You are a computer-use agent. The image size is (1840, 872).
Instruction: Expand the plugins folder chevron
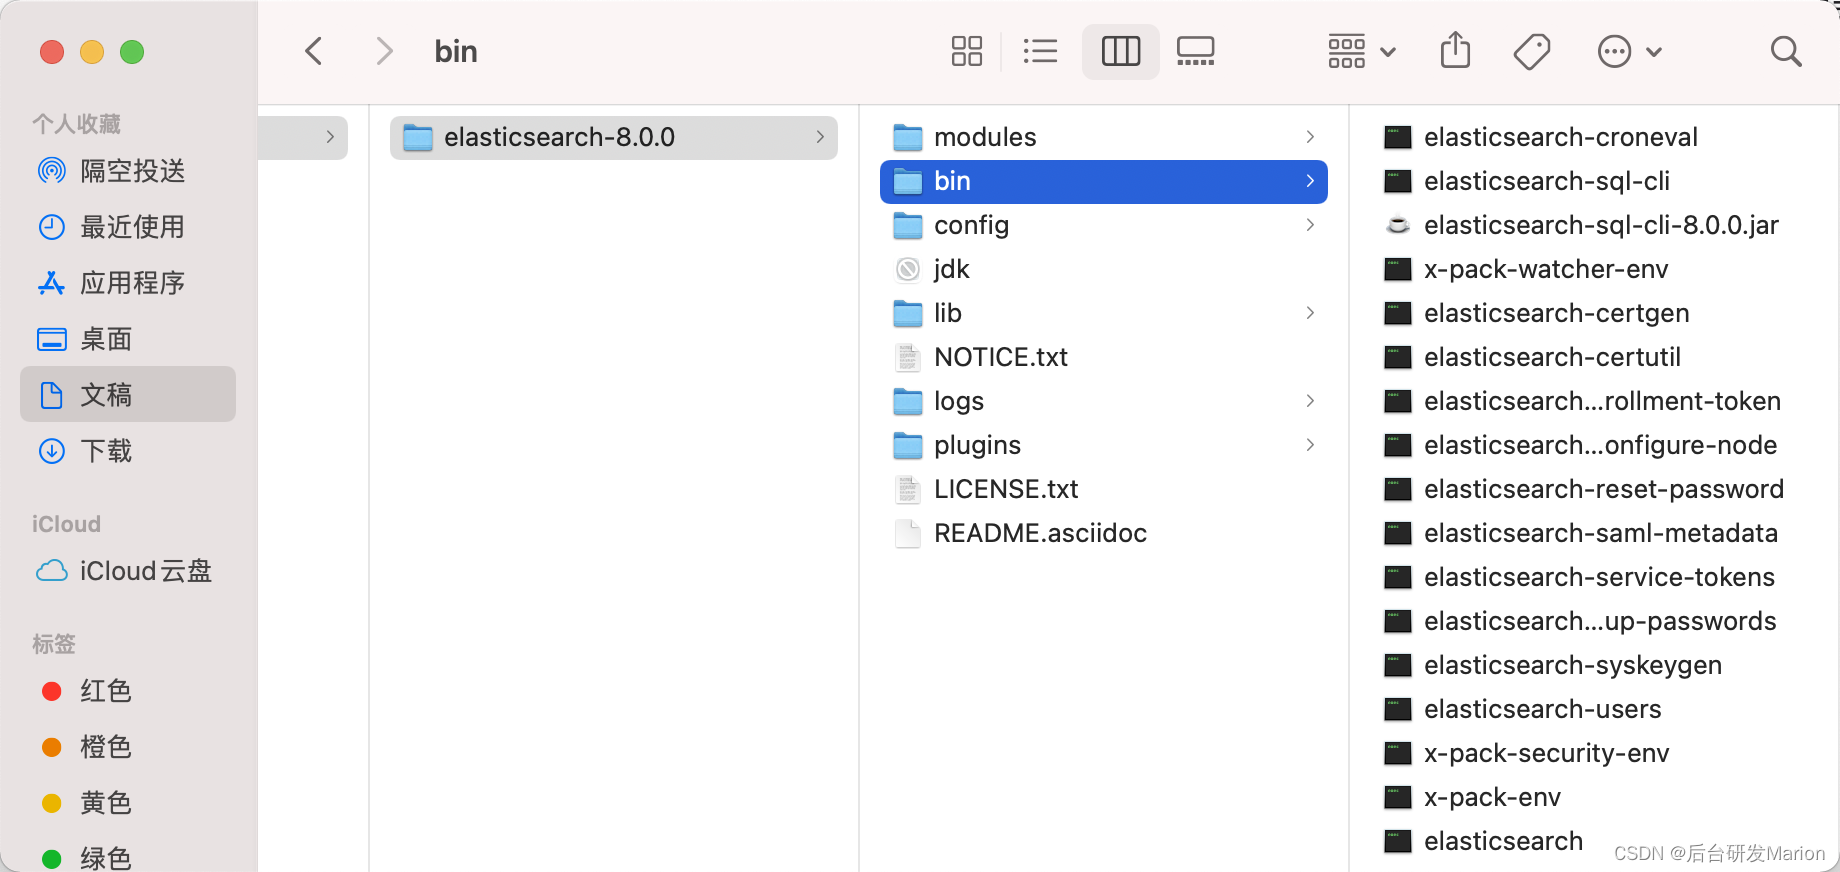pos(1310,445)
